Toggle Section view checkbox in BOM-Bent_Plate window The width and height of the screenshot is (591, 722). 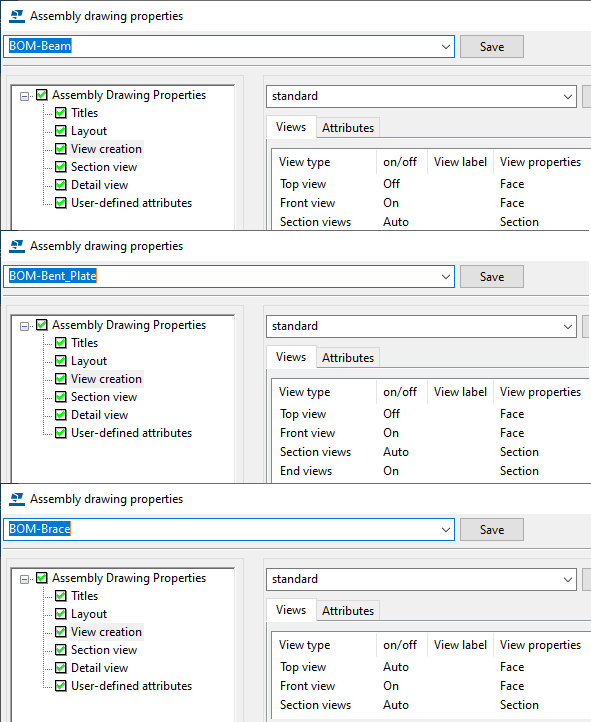(61, 397)
